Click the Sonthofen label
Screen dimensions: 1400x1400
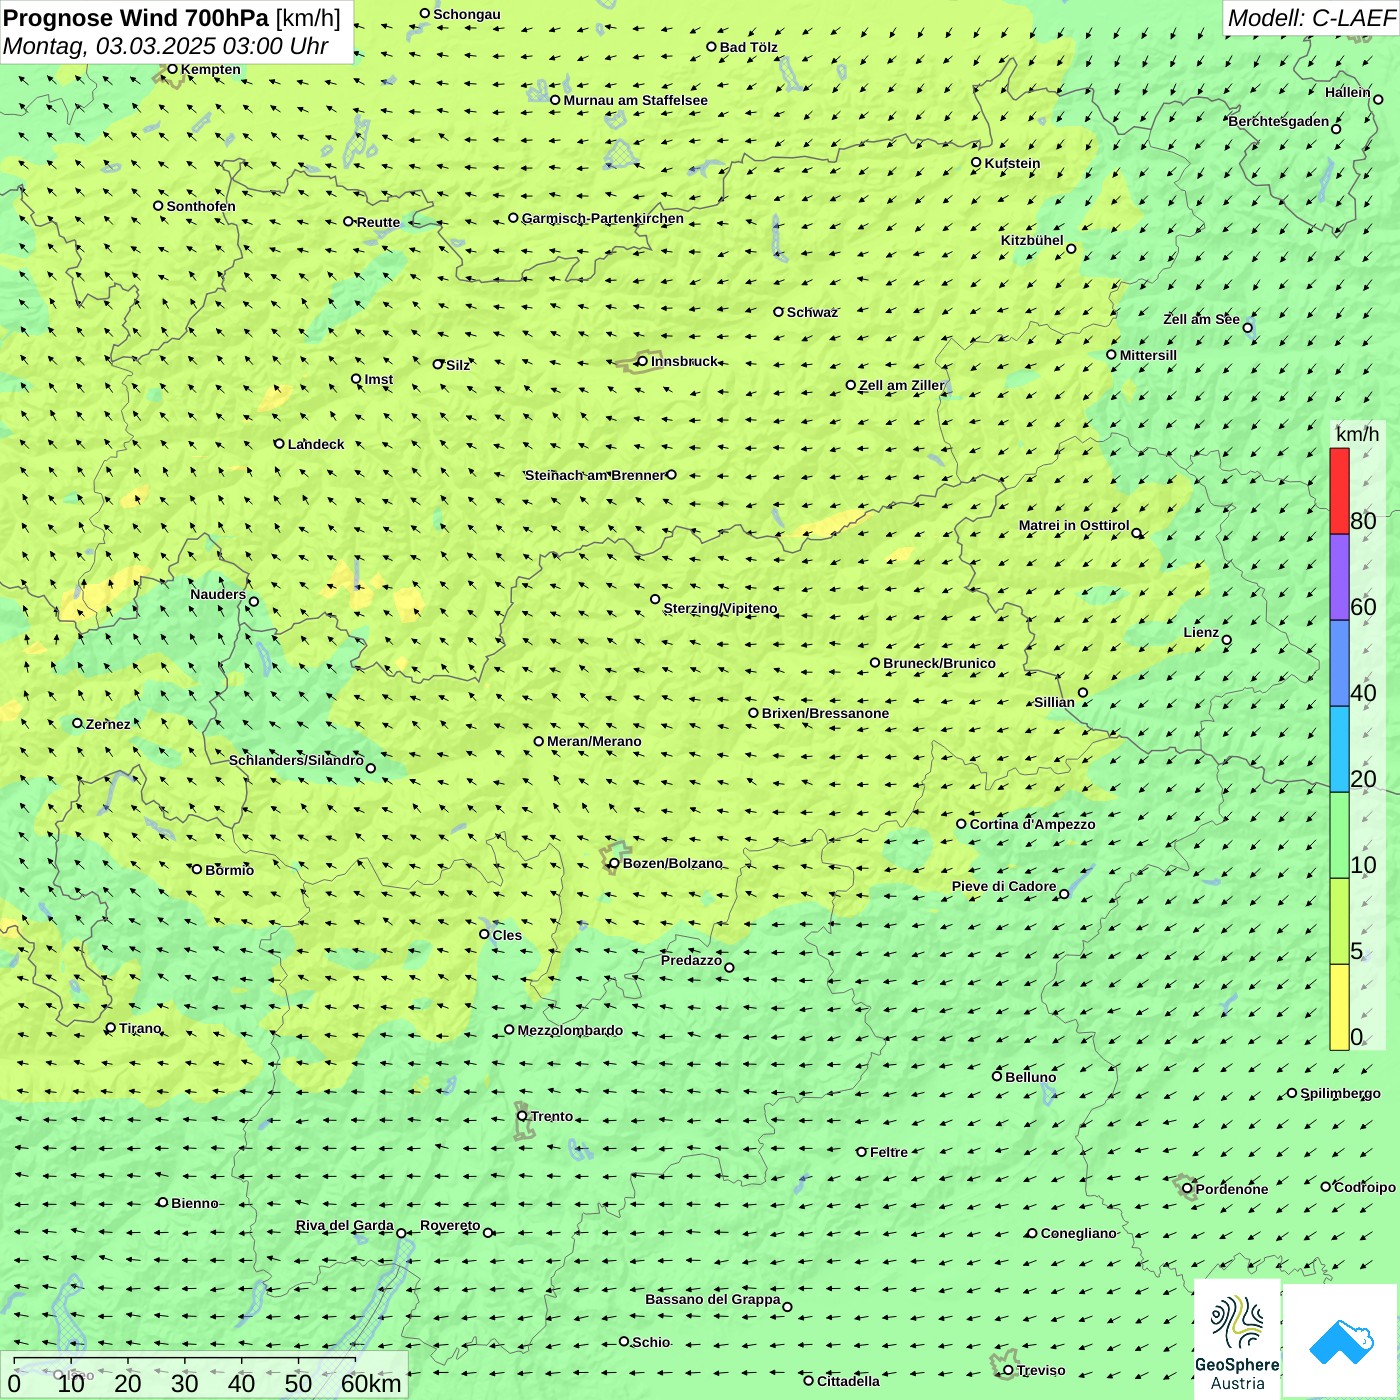pyautogui.click(x=201, y=206)
